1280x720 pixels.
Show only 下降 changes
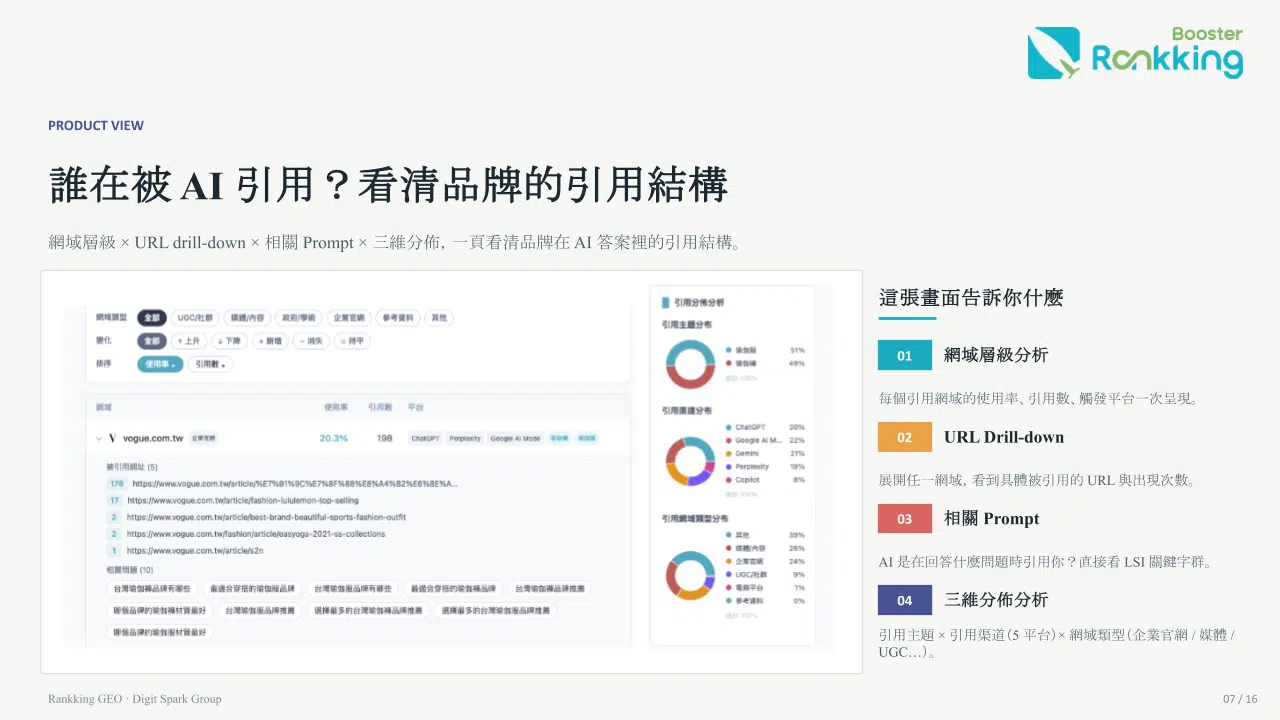point(231,341)
